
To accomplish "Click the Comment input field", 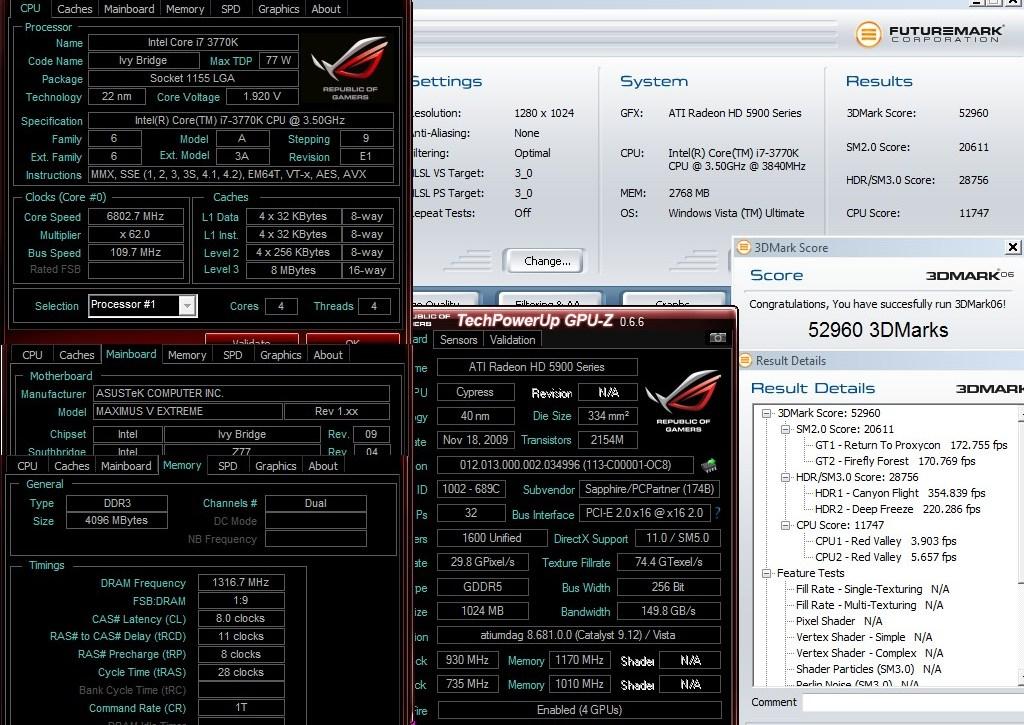I will [913, 702].
